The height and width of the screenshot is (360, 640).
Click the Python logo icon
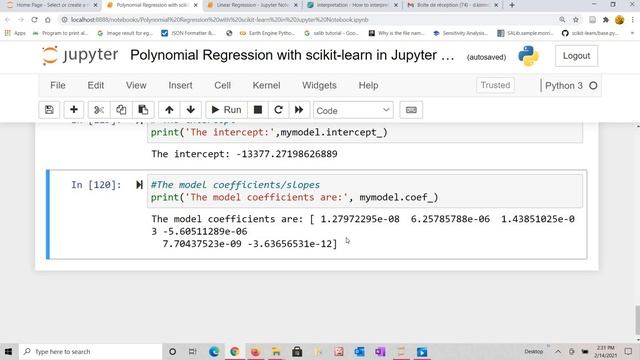(528, 56)
